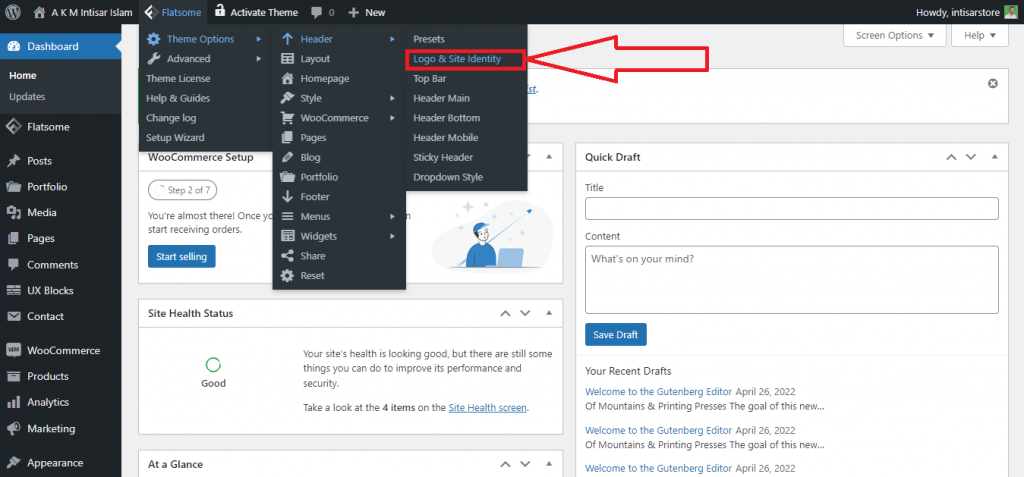Open the Homepage menu item

point(325,78)
